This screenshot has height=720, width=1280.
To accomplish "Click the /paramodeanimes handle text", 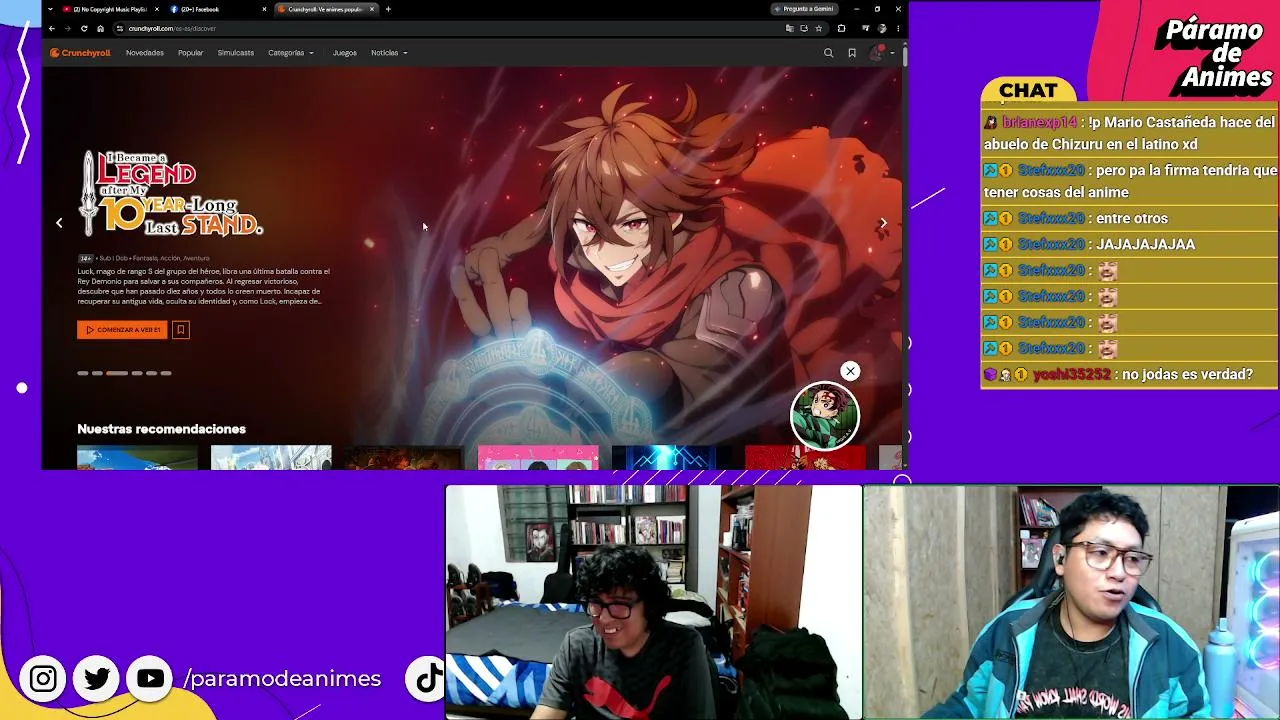I will click(283, 679).
